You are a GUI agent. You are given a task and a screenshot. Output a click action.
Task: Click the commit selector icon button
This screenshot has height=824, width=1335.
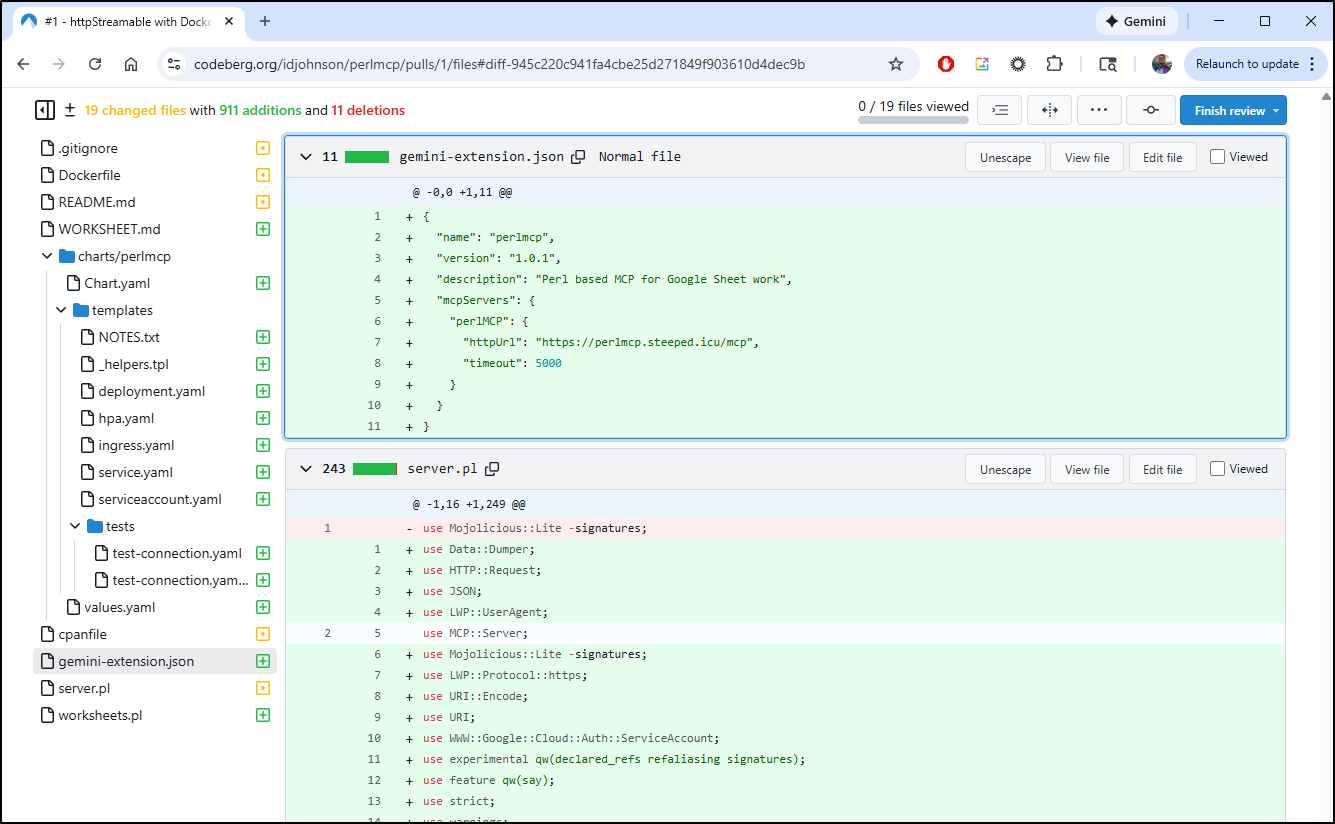pyautogui.click(x=1150, y=110)
